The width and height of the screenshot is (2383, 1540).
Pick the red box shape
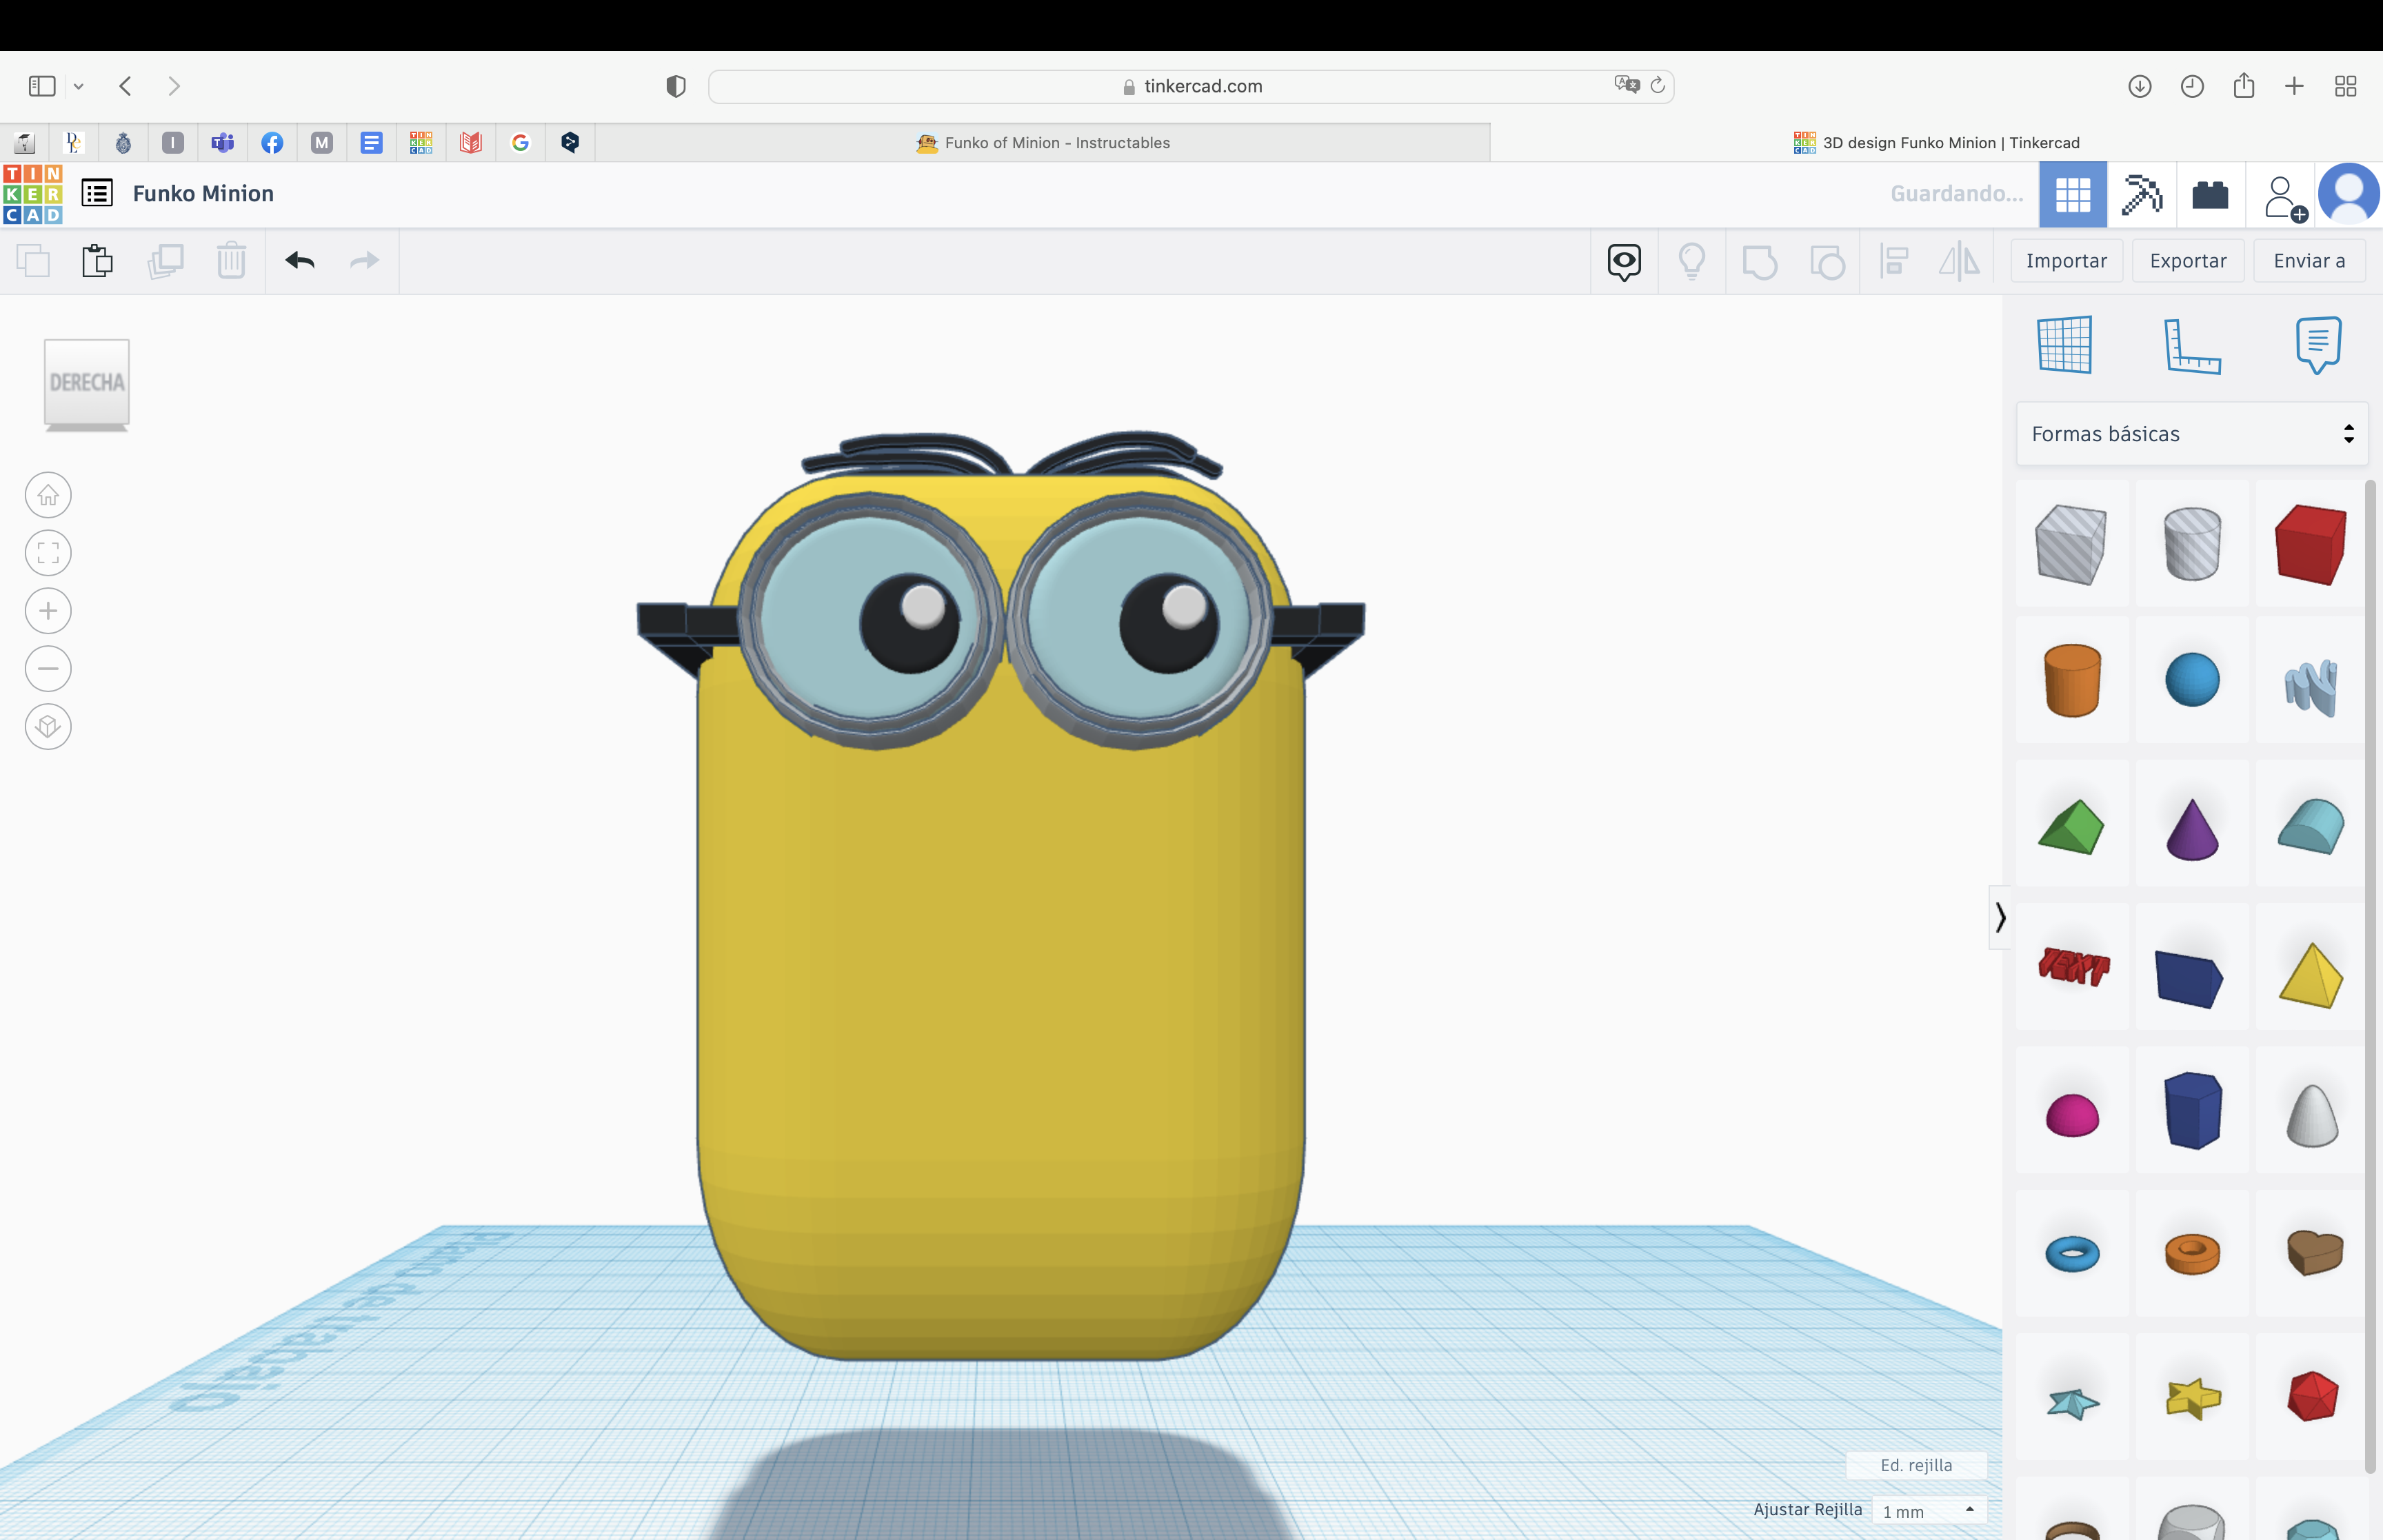click(x=2311, y=545)
